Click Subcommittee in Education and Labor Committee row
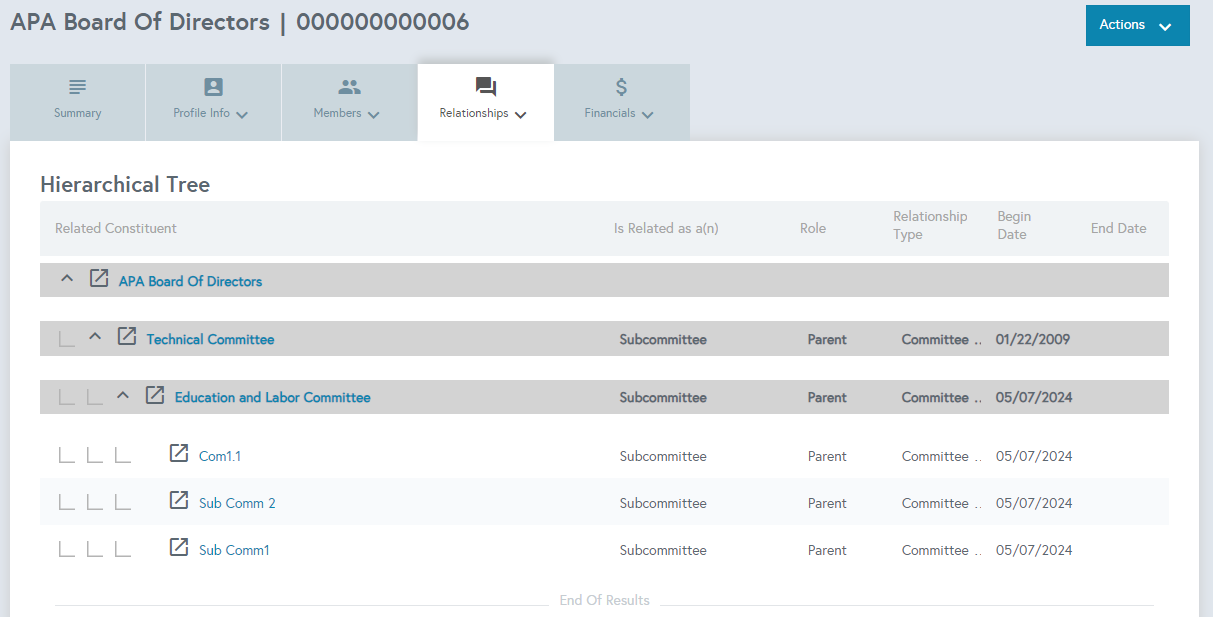The width and height of the screenshot is (1213, 617). (x=663, y=398)
